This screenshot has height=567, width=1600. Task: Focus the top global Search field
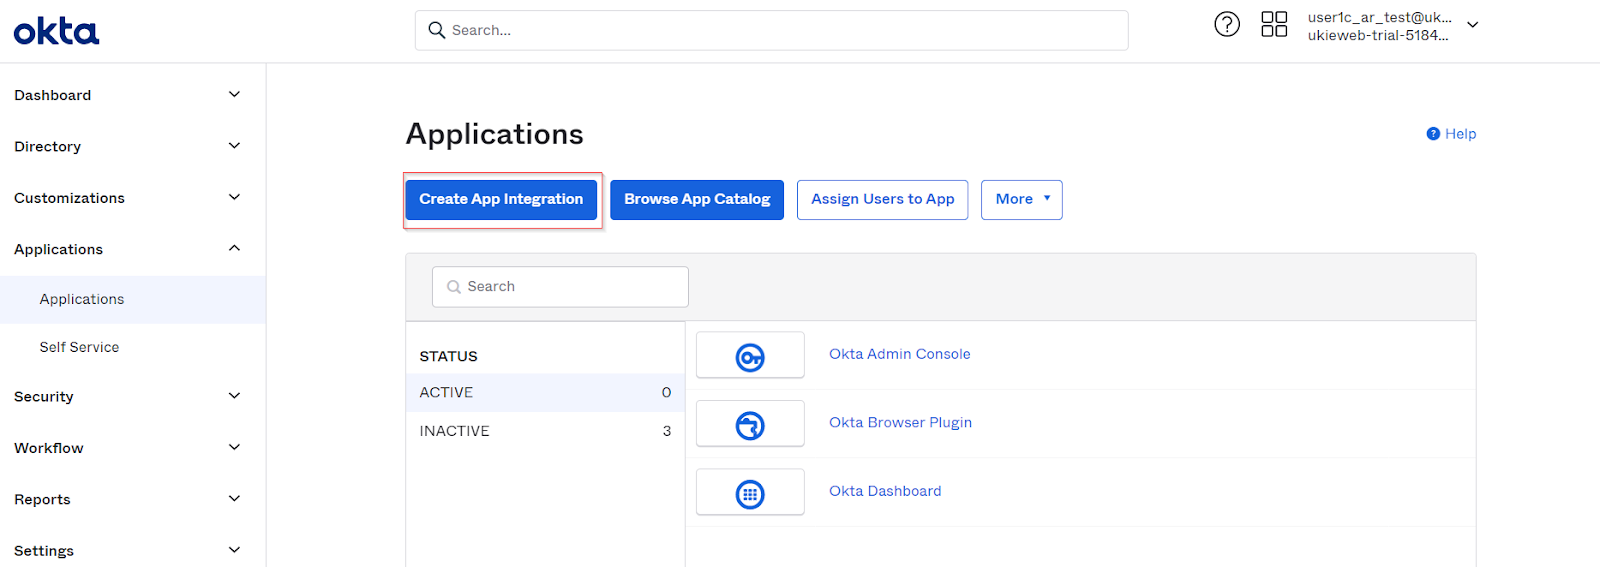click(x=772, y=30)
